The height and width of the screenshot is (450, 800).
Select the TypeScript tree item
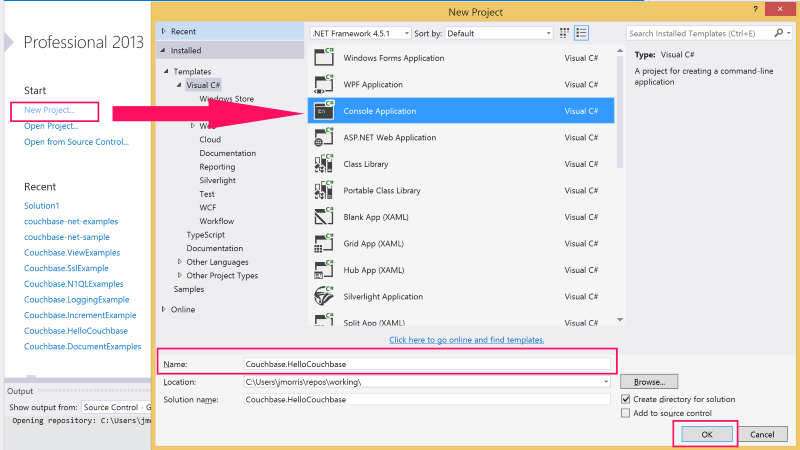206,235
